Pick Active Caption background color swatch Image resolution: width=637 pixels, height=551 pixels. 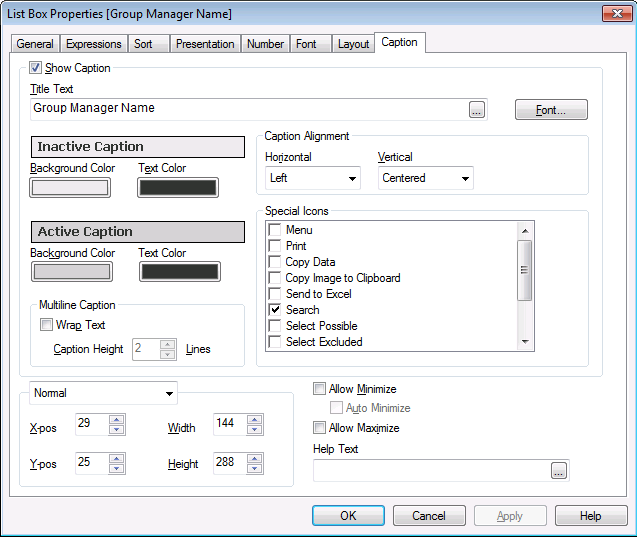[72, 272]
